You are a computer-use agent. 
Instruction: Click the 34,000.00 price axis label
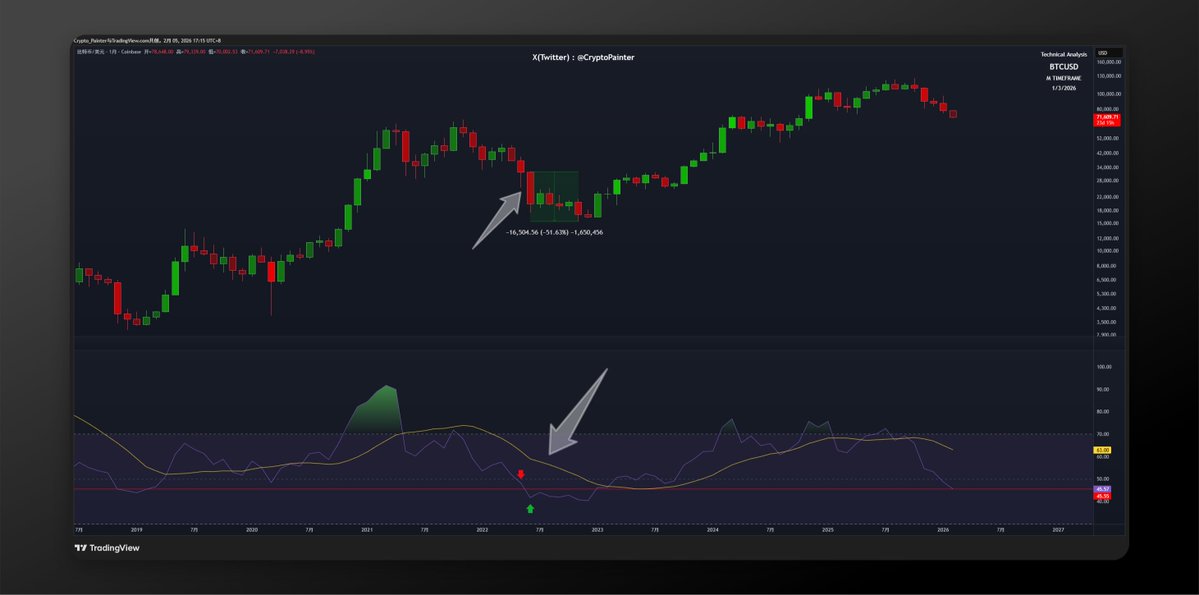click(1109, 167)
